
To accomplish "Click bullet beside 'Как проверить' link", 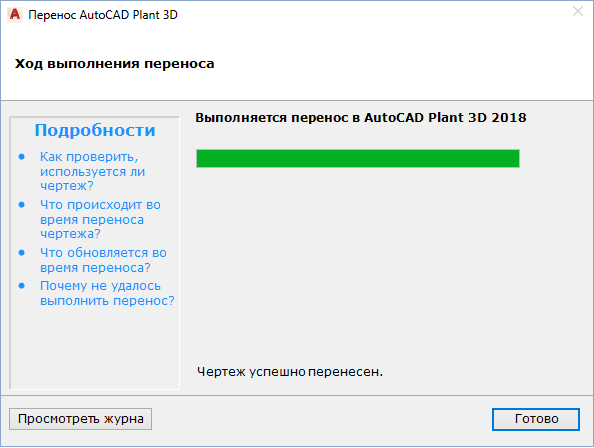I will point(22,156).
